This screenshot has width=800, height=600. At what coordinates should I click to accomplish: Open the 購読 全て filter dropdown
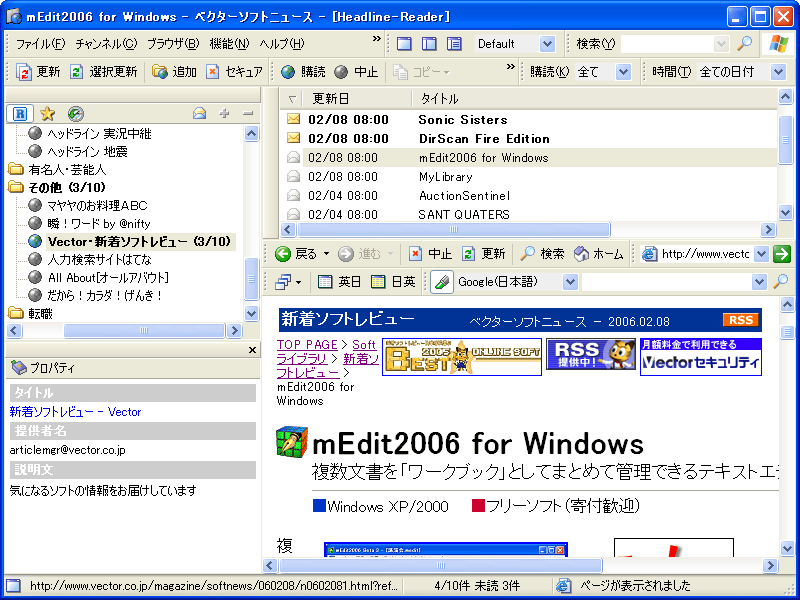(x=623, y=72)
